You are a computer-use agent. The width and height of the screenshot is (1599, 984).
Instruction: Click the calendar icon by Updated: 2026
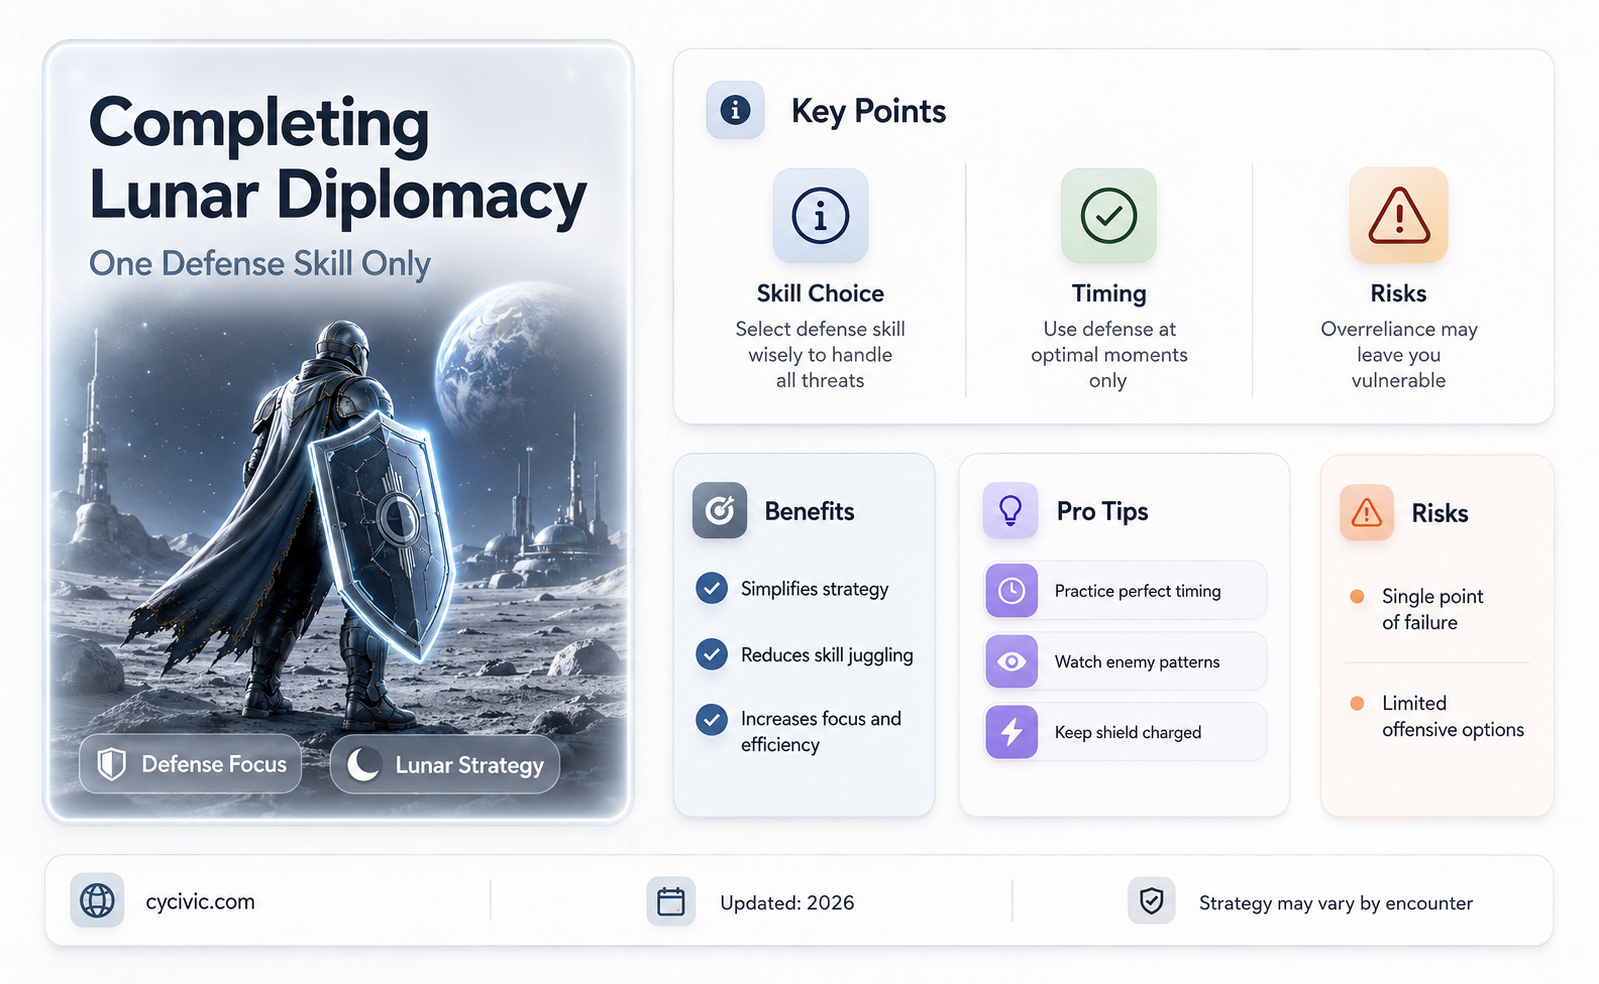coord(670,902)
